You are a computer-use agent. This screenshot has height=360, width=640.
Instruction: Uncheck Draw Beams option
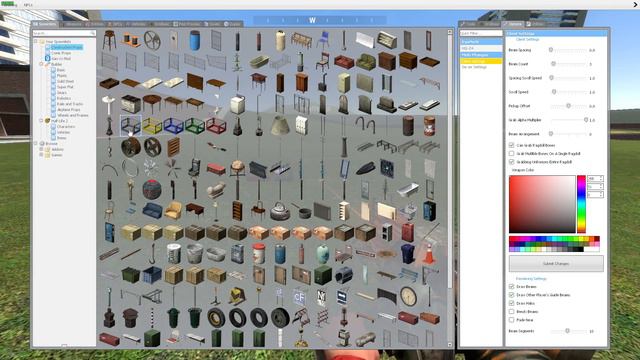(511, 287)
